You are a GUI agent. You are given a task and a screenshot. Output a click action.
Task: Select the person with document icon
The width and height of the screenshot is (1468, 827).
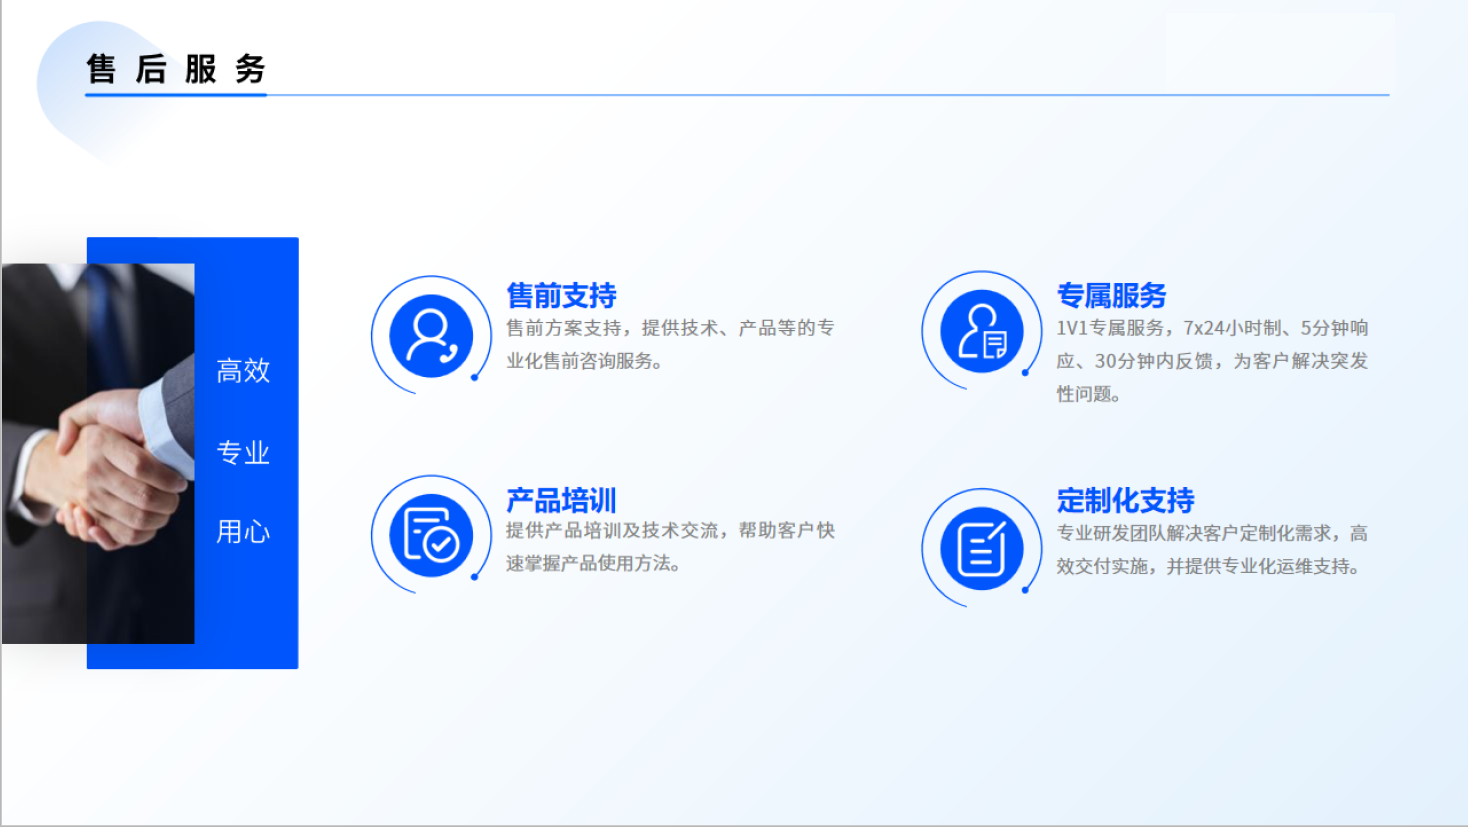(x=982, y=332)
